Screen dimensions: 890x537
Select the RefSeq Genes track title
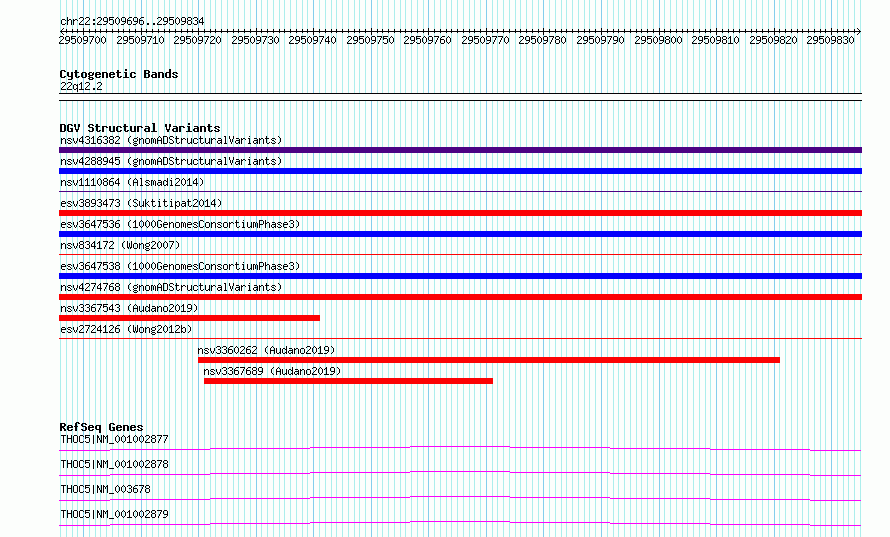coord(101,427)
